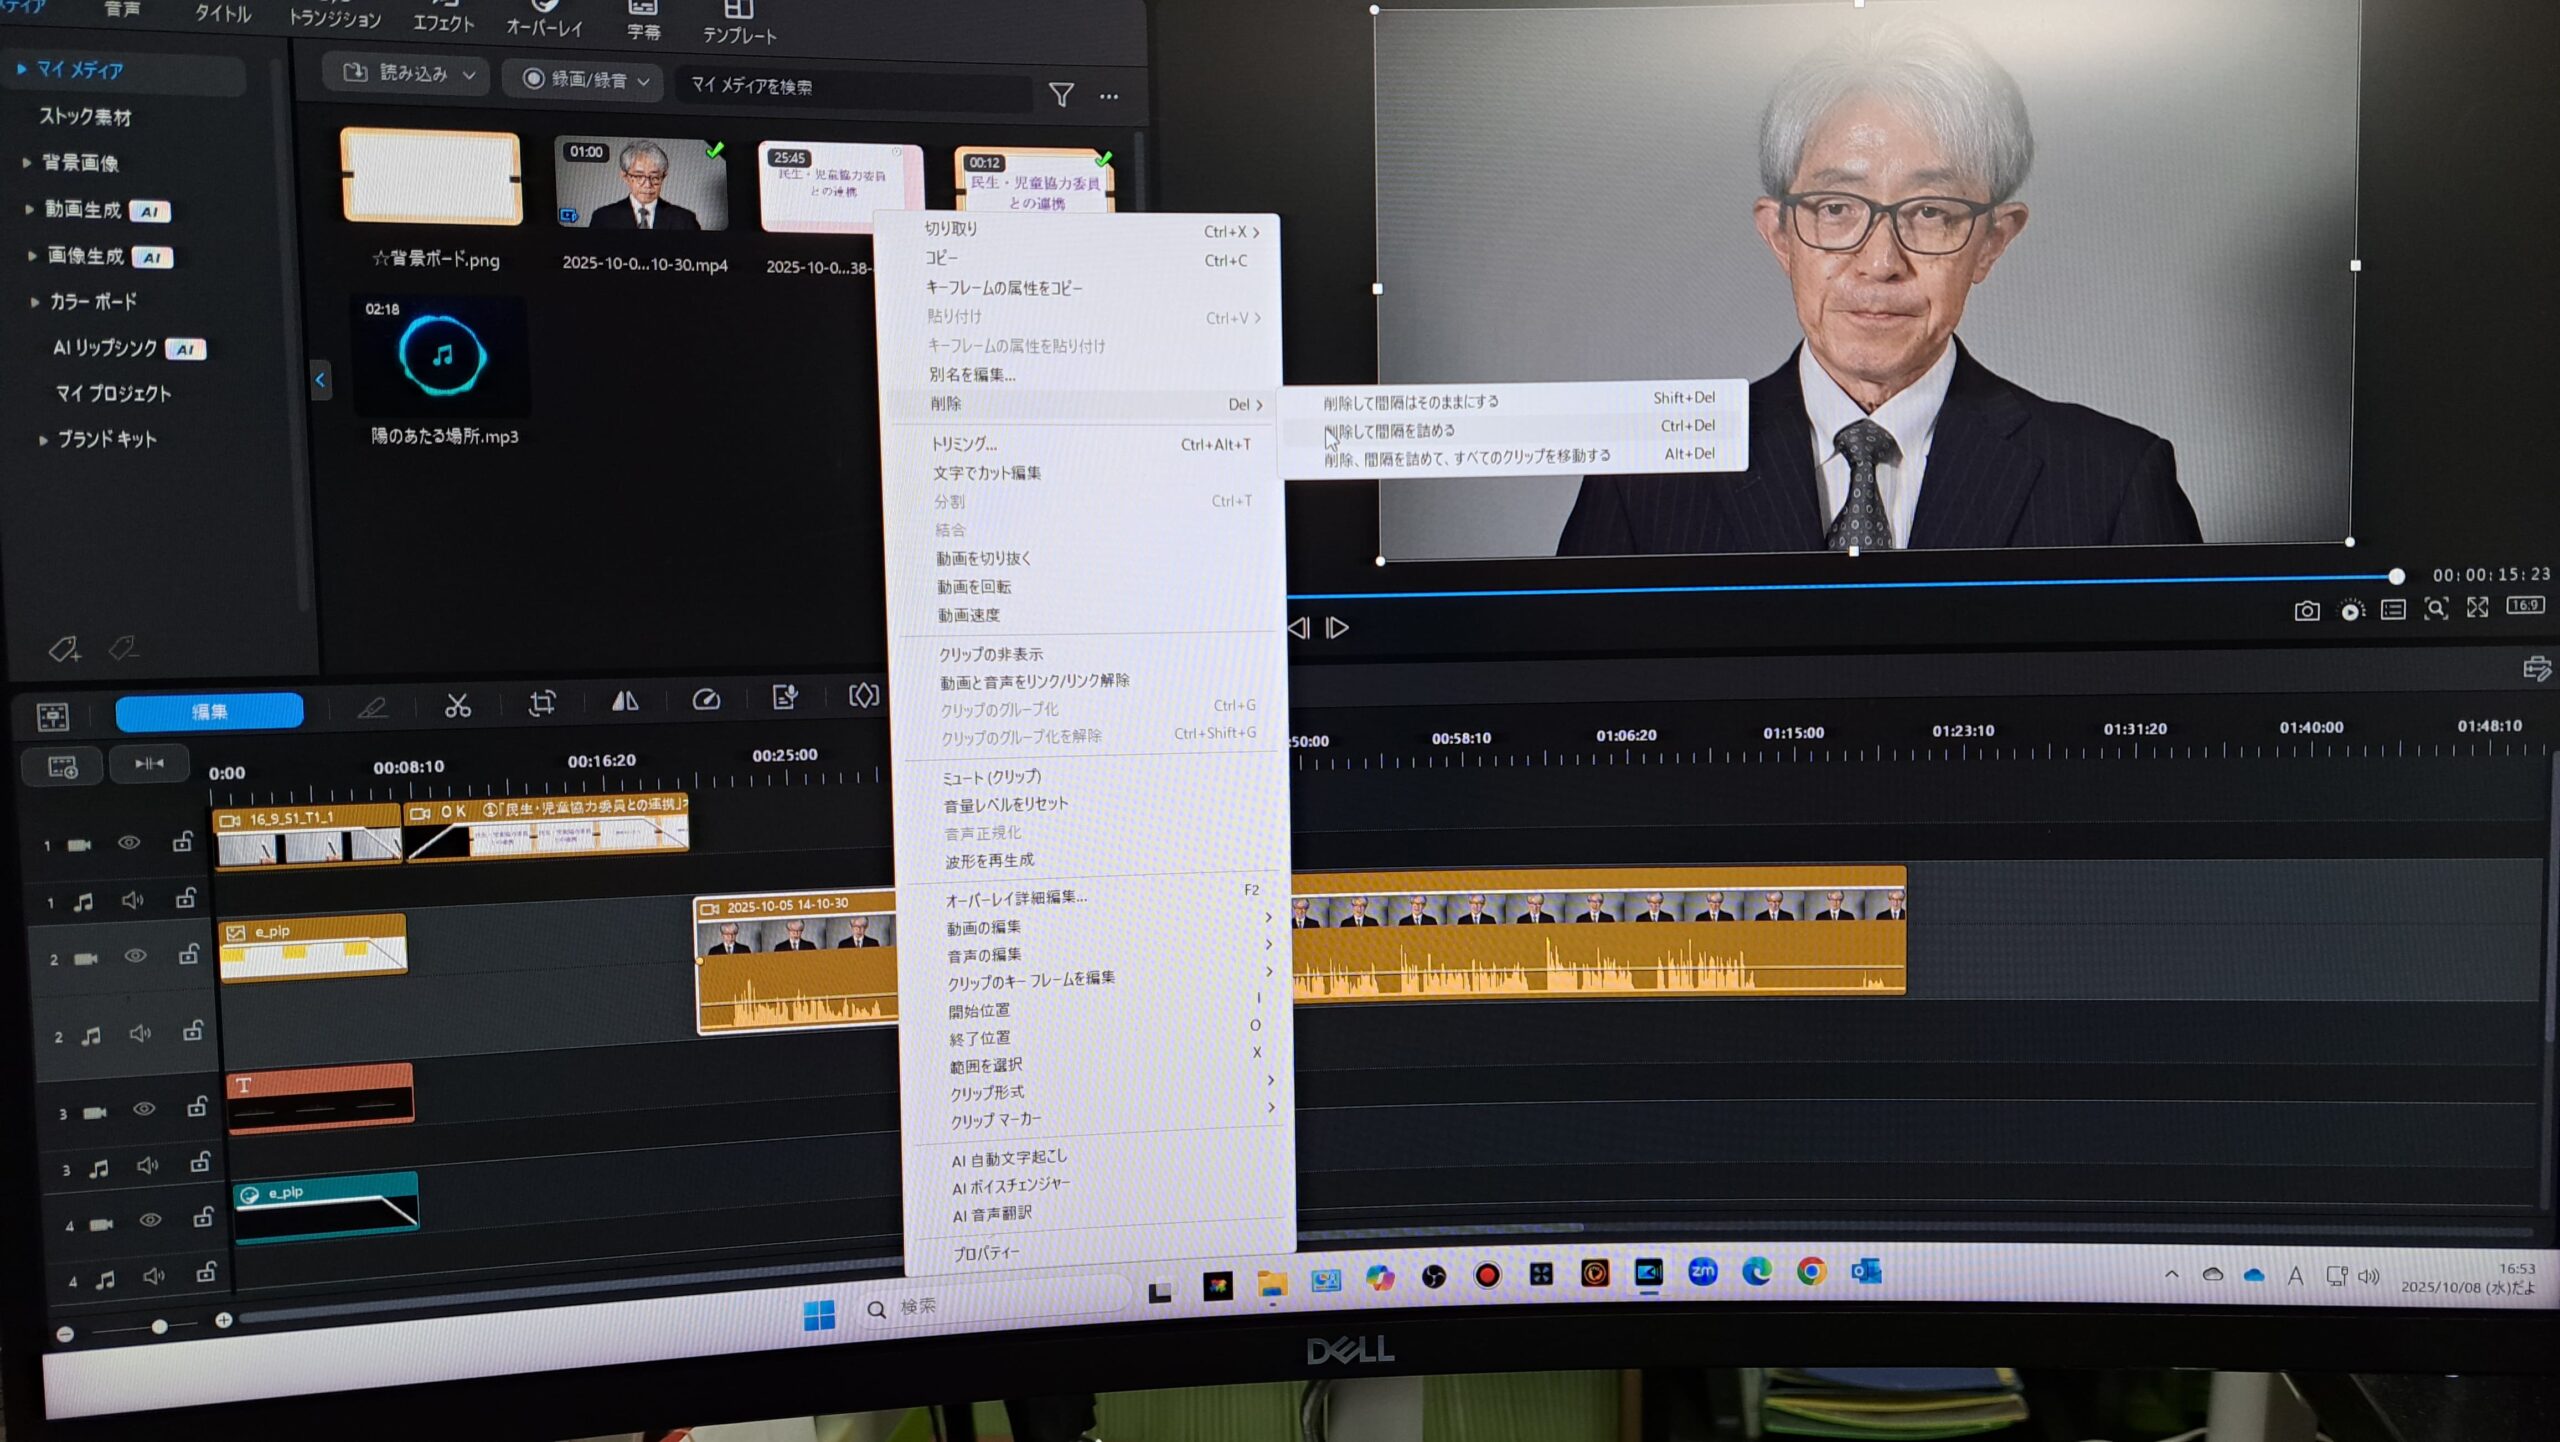Step to next frame in preview controls
The image size is (2560, 1442).
[1337, 628]
